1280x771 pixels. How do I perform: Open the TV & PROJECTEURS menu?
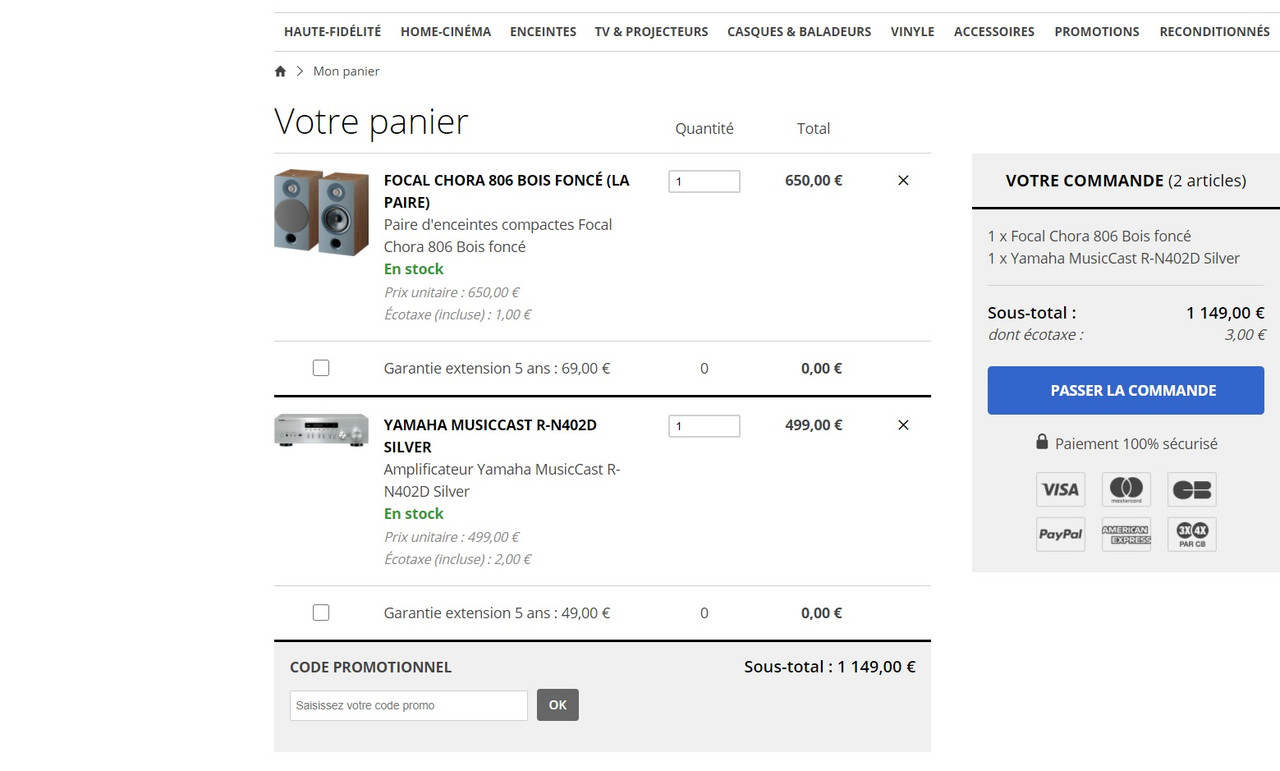tap(651, 32)
